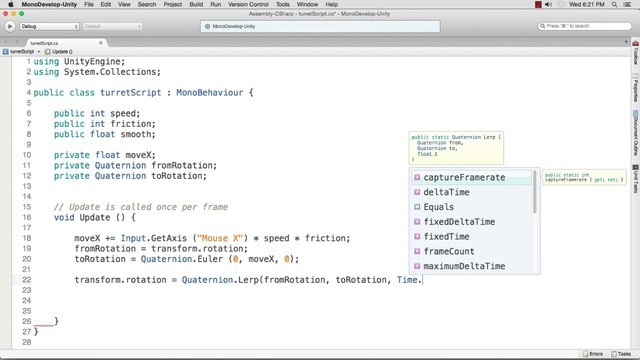Click the Wed 6:21 PM clock
The width and height of the screenshot is (640, 360).
[587, 4]
